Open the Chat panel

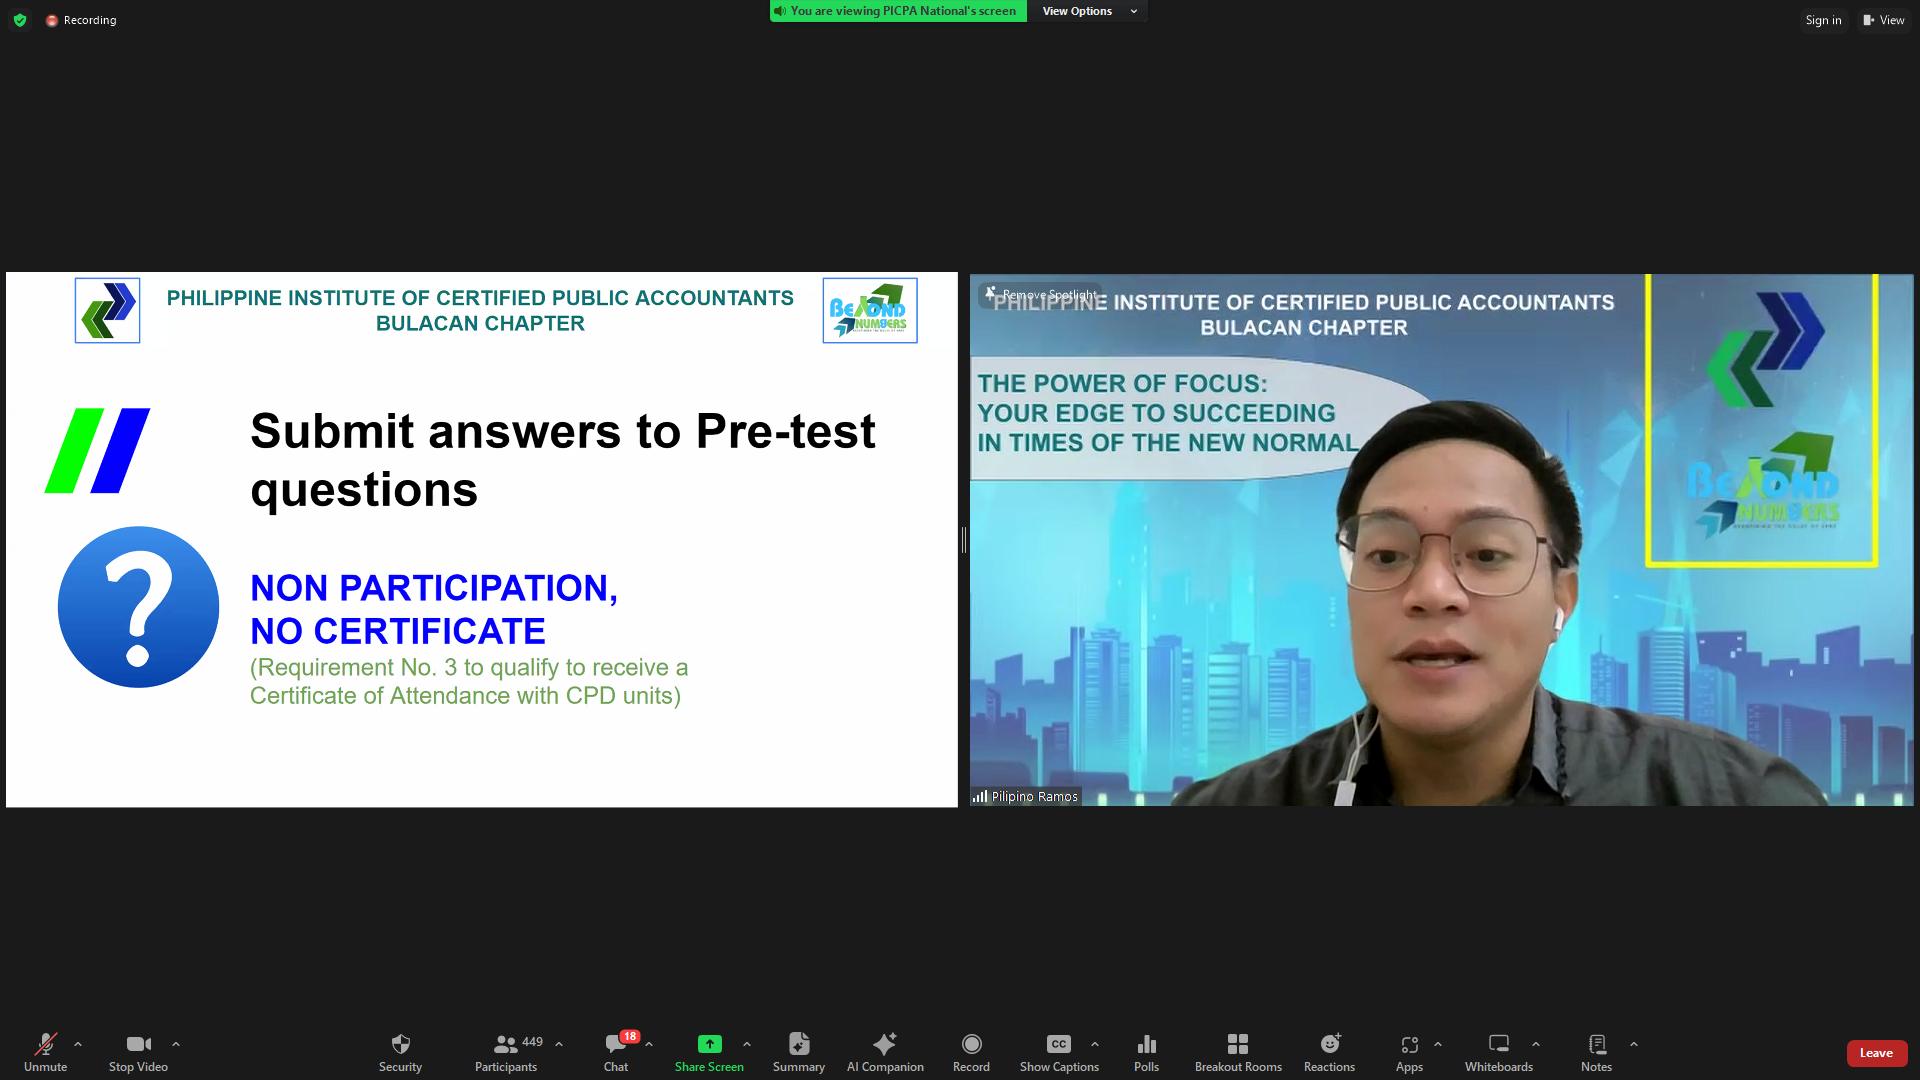click(x=616, y=1053)
